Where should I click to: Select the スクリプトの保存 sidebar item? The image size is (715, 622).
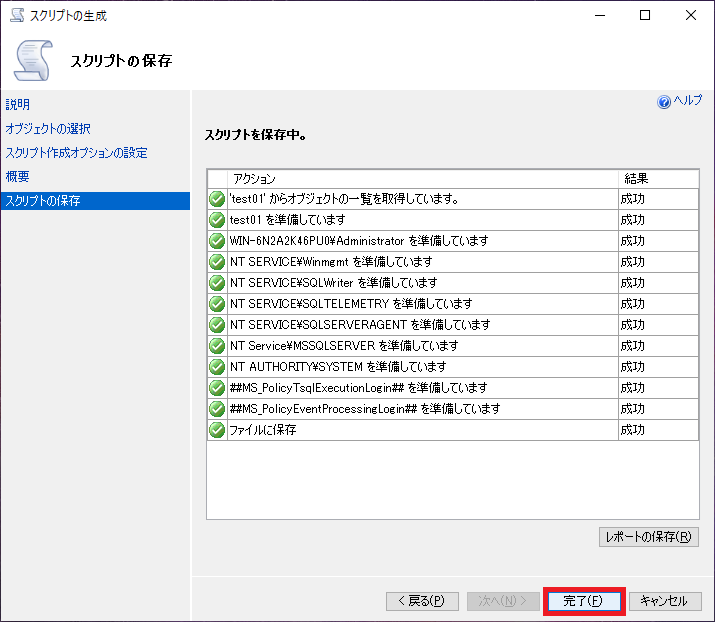click(x=43, y=200)
